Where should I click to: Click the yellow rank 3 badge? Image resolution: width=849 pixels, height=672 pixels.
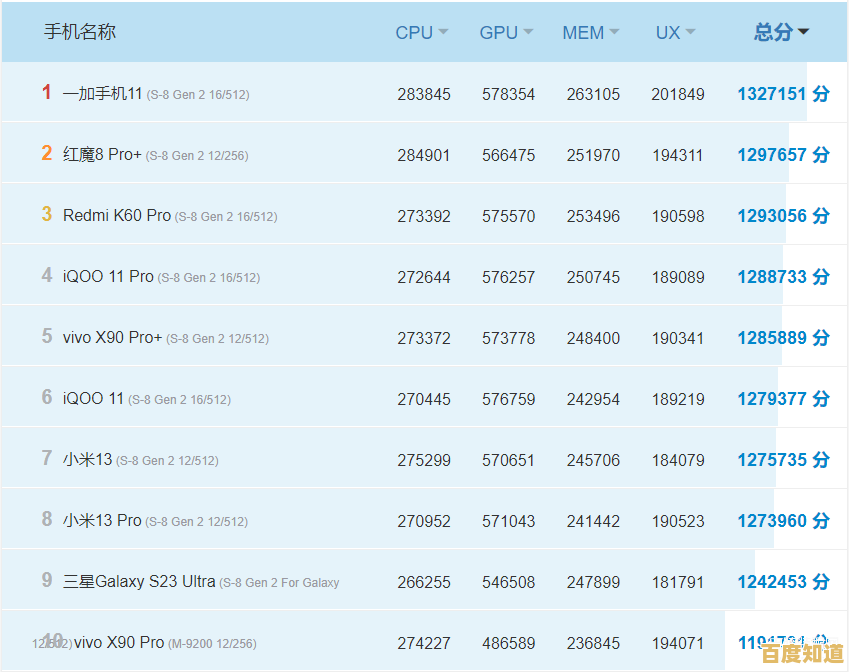coord(46,214)
